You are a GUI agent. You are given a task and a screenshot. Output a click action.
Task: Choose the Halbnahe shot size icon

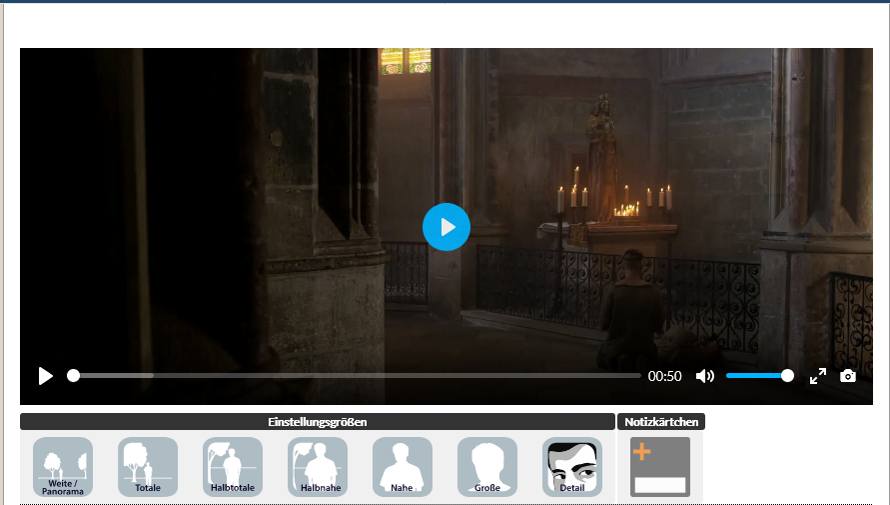click(317, 467)
